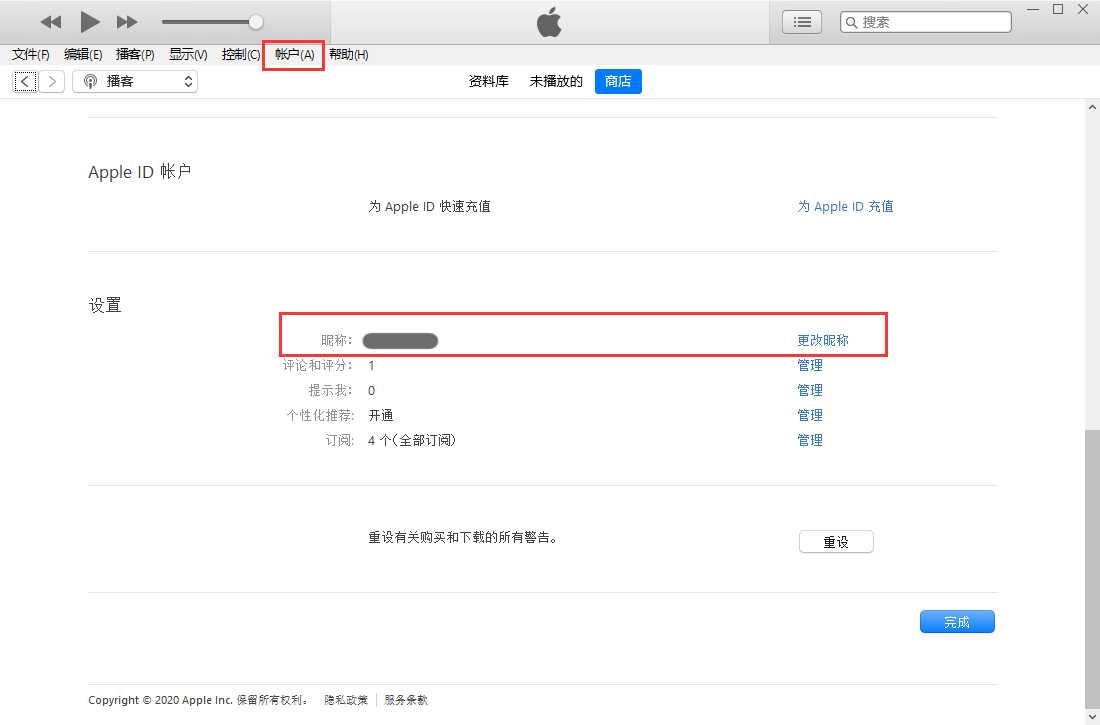Switch to the 资料库 tab
This screenshot has height=725, width=1100.
(489, 81)
